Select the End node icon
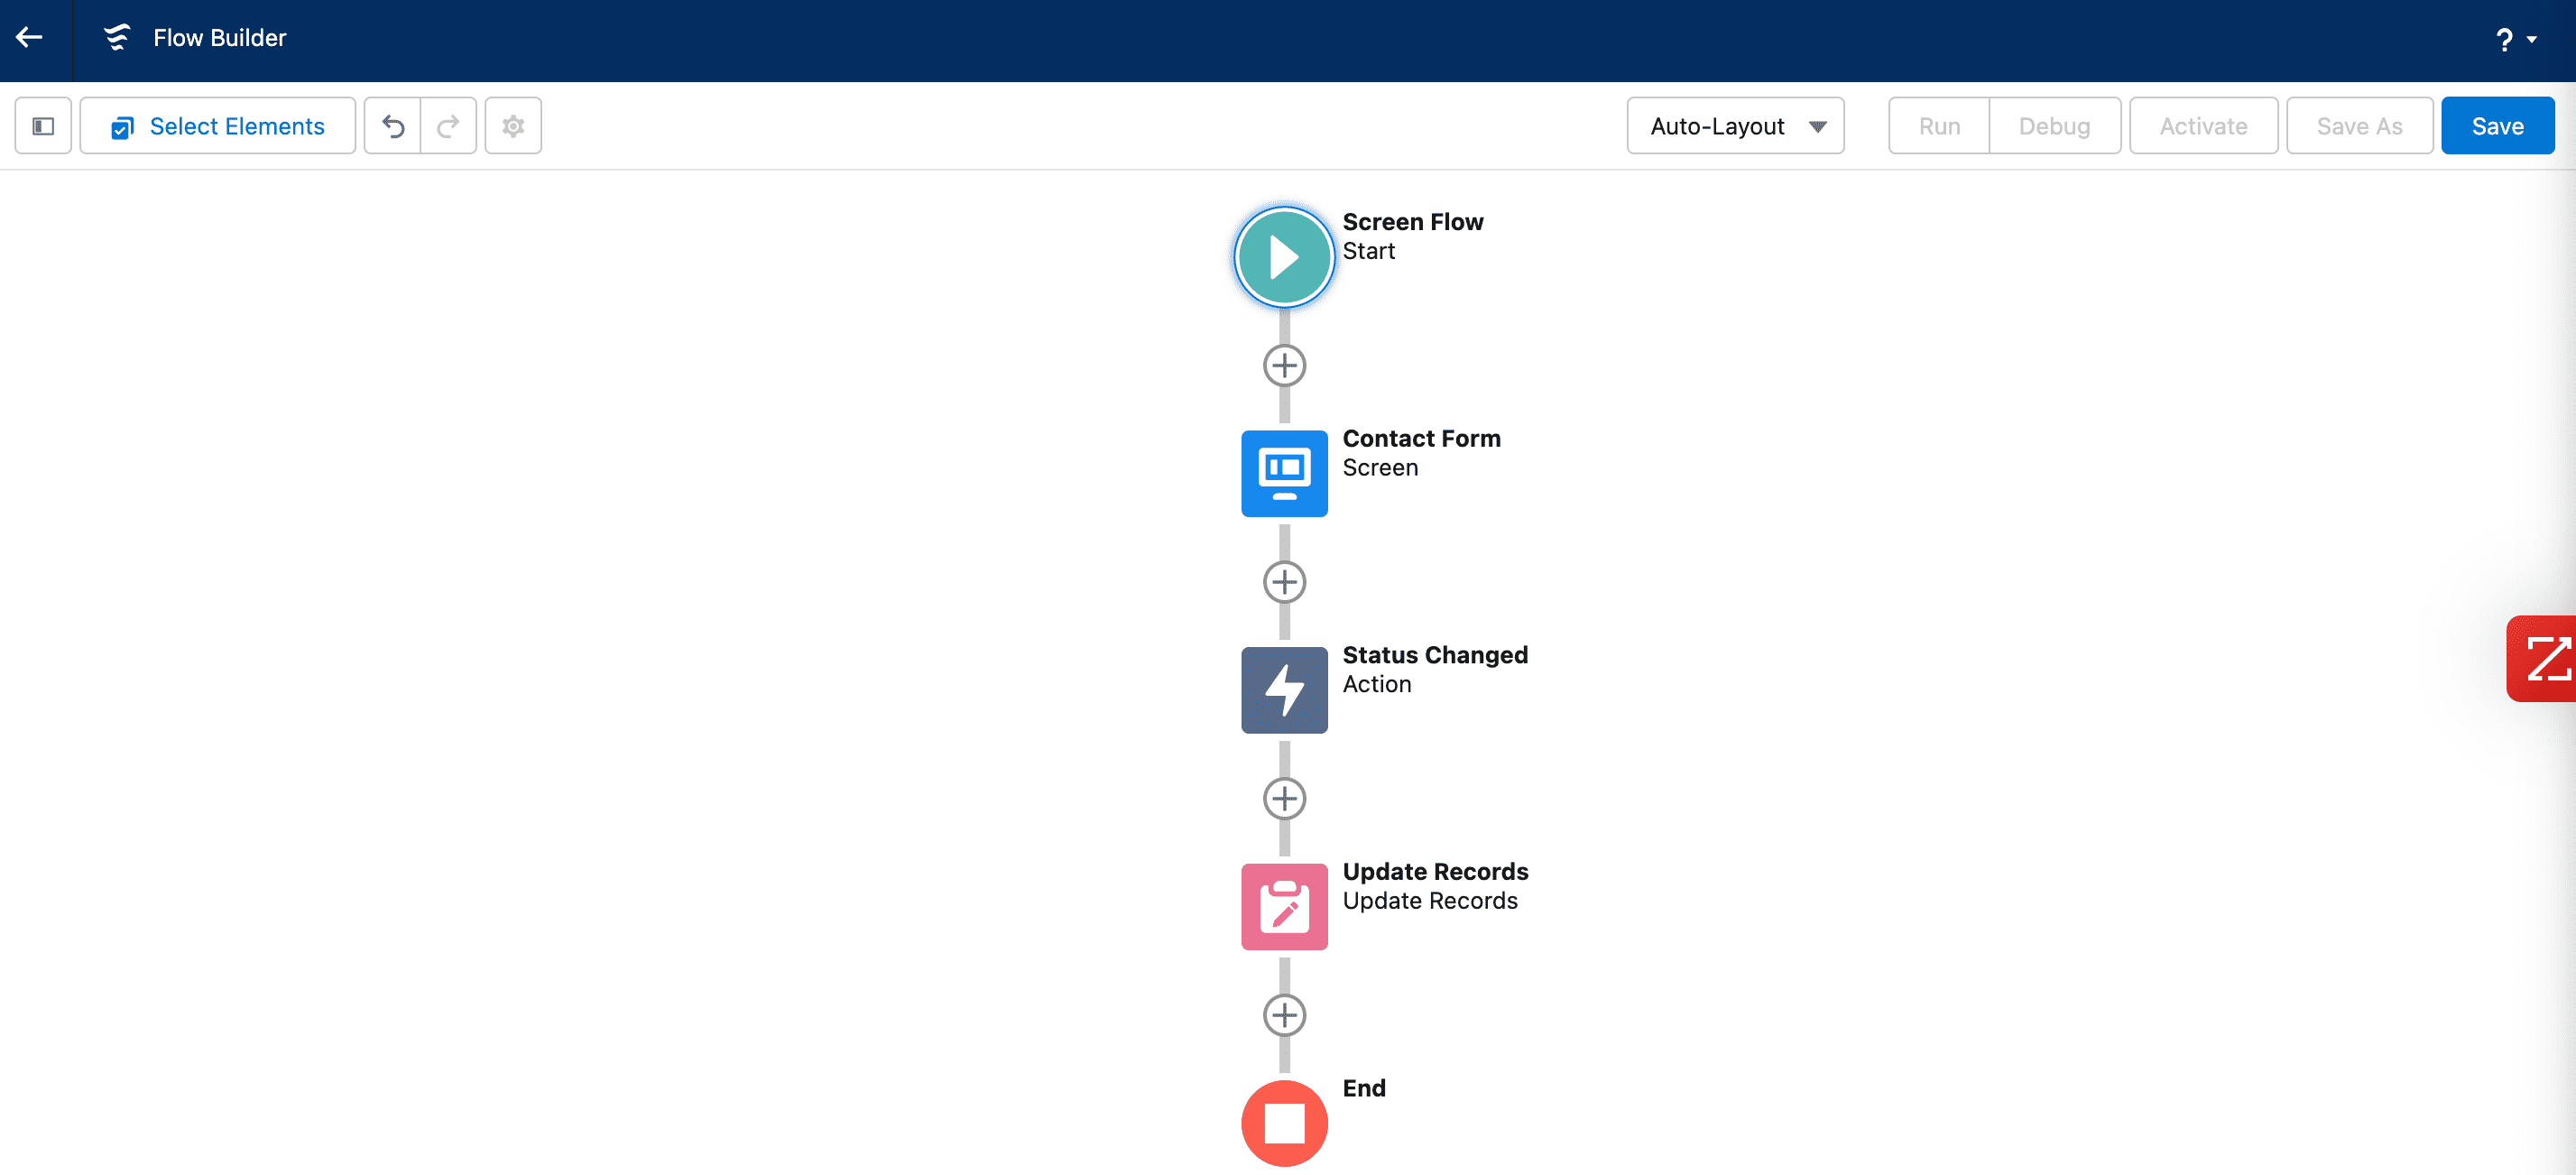 point(1284,1123)
